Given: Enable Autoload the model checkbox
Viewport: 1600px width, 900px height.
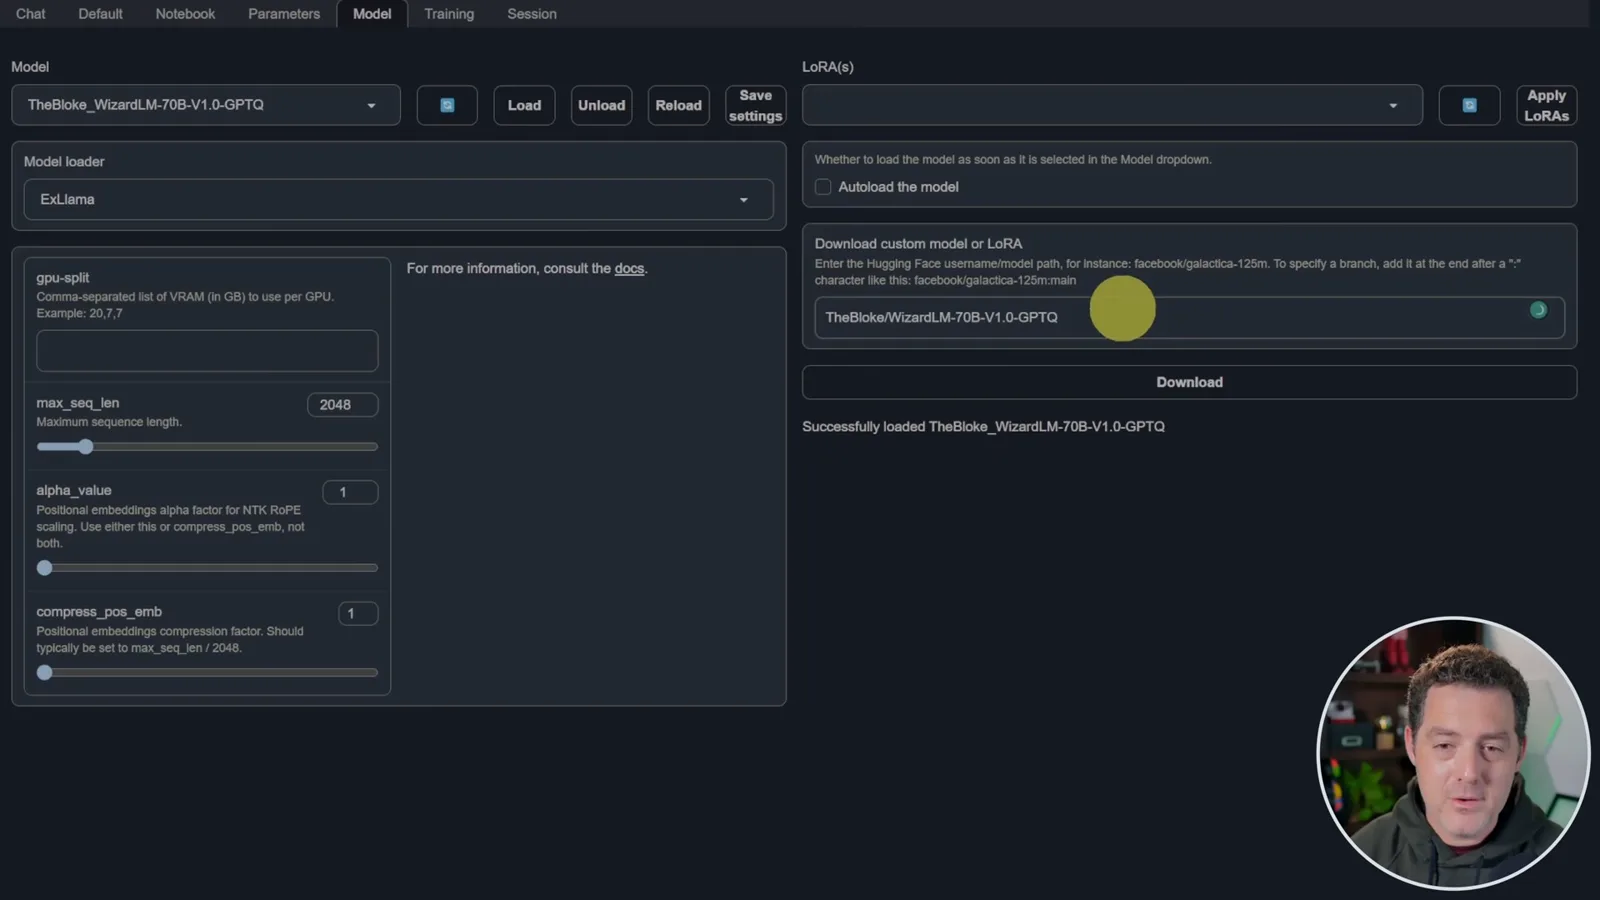Looking at the screenshot, I should (823, 187).
